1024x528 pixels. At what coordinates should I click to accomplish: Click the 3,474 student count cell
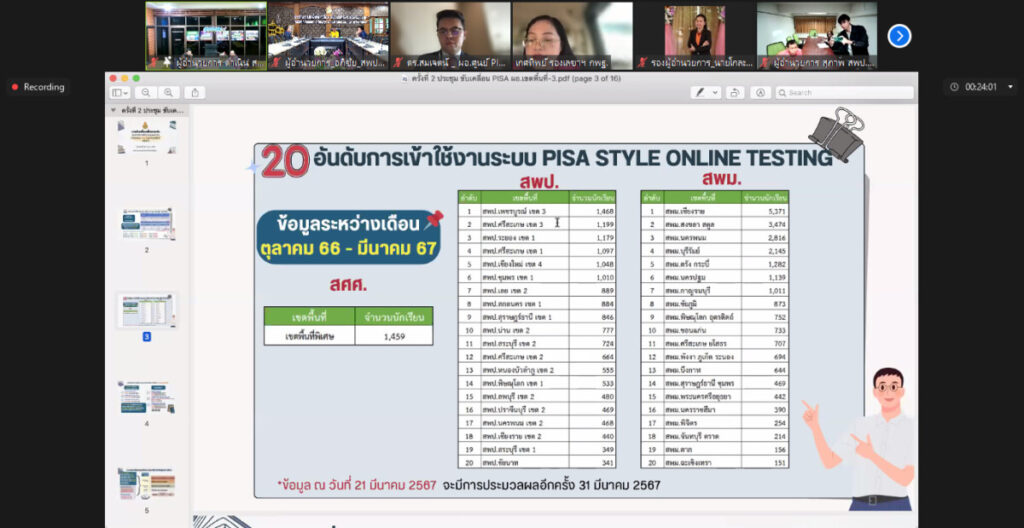point(765,224)
